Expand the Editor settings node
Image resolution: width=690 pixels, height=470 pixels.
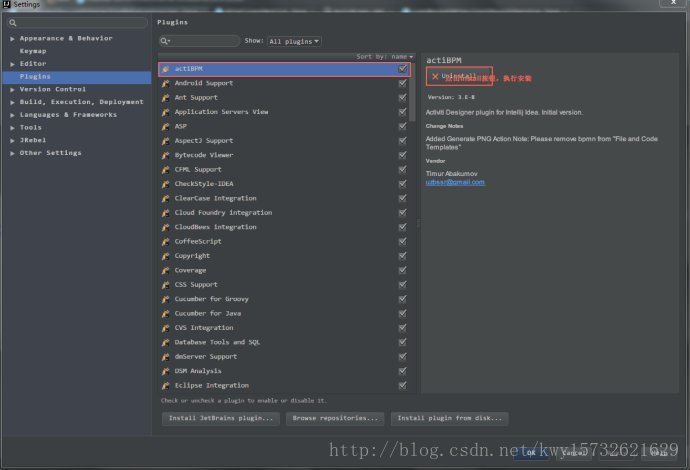tap(12, 64)
